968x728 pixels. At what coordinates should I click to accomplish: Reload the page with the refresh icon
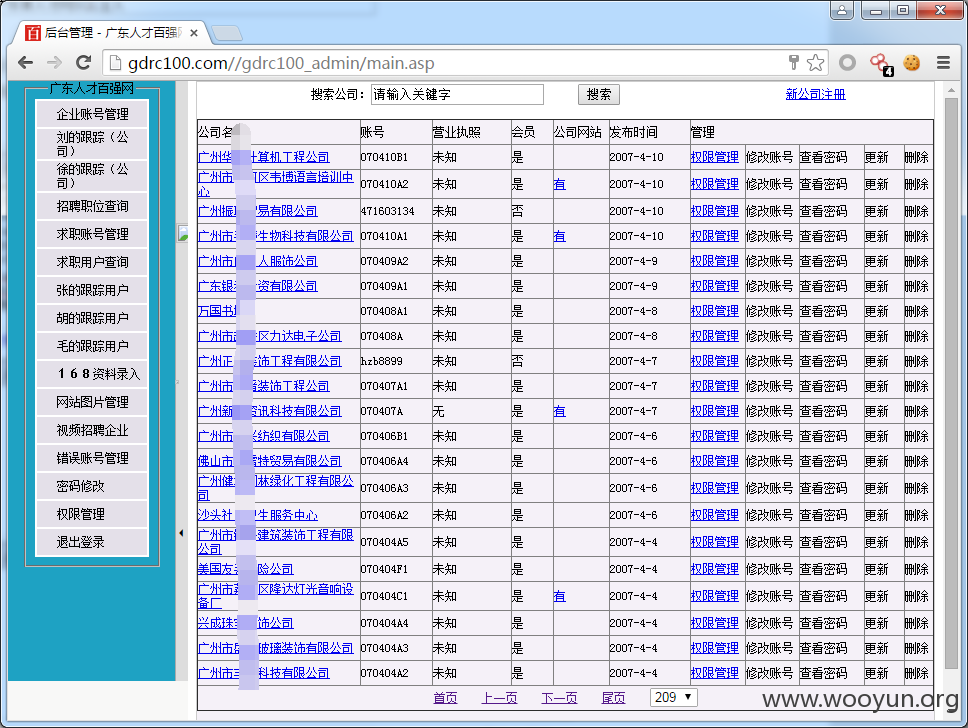(83, 62)
